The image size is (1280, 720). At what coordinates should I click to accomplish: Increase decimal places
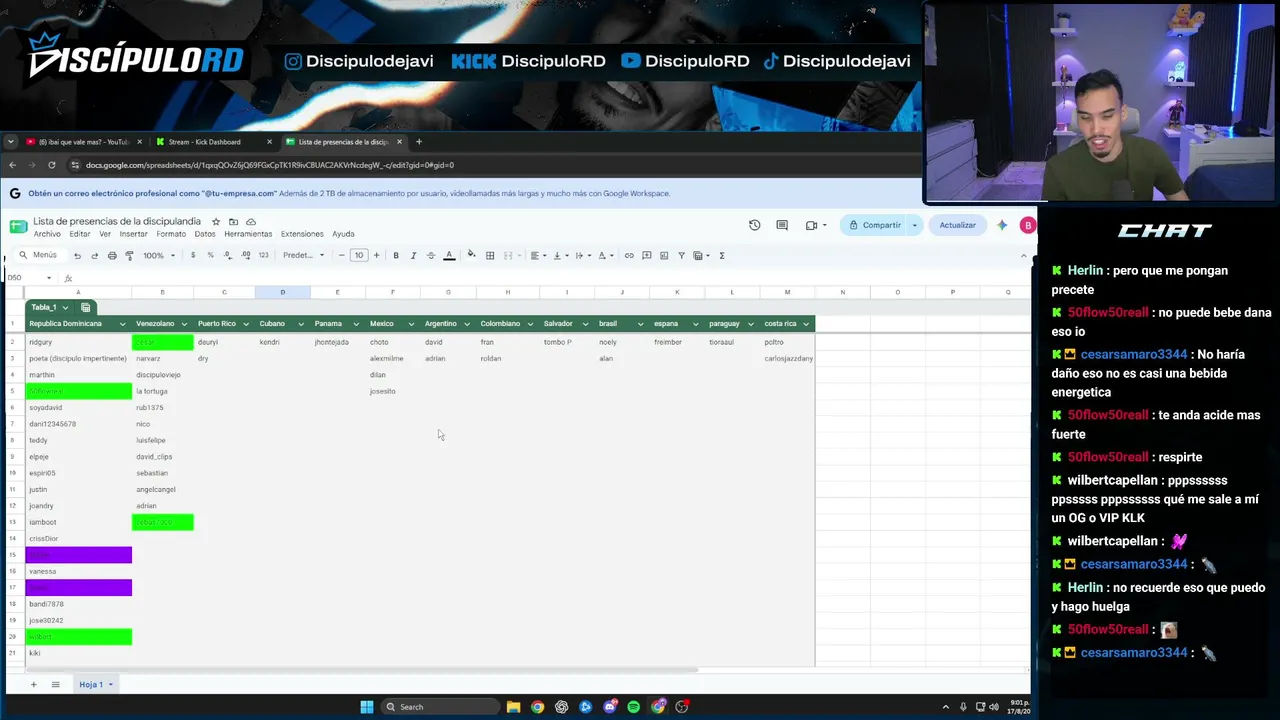click(x=246, y=255)
